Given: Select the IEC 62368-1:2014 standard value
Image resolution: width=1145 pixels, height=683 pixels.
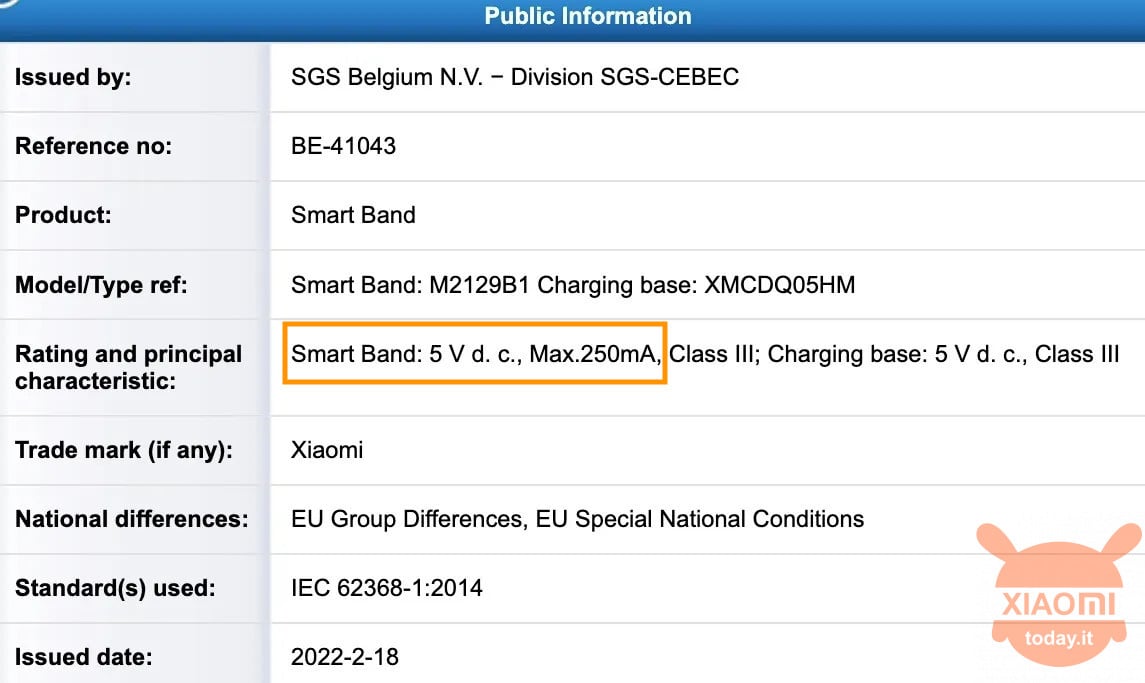Looking at the screenshot, I should point(387,587).
